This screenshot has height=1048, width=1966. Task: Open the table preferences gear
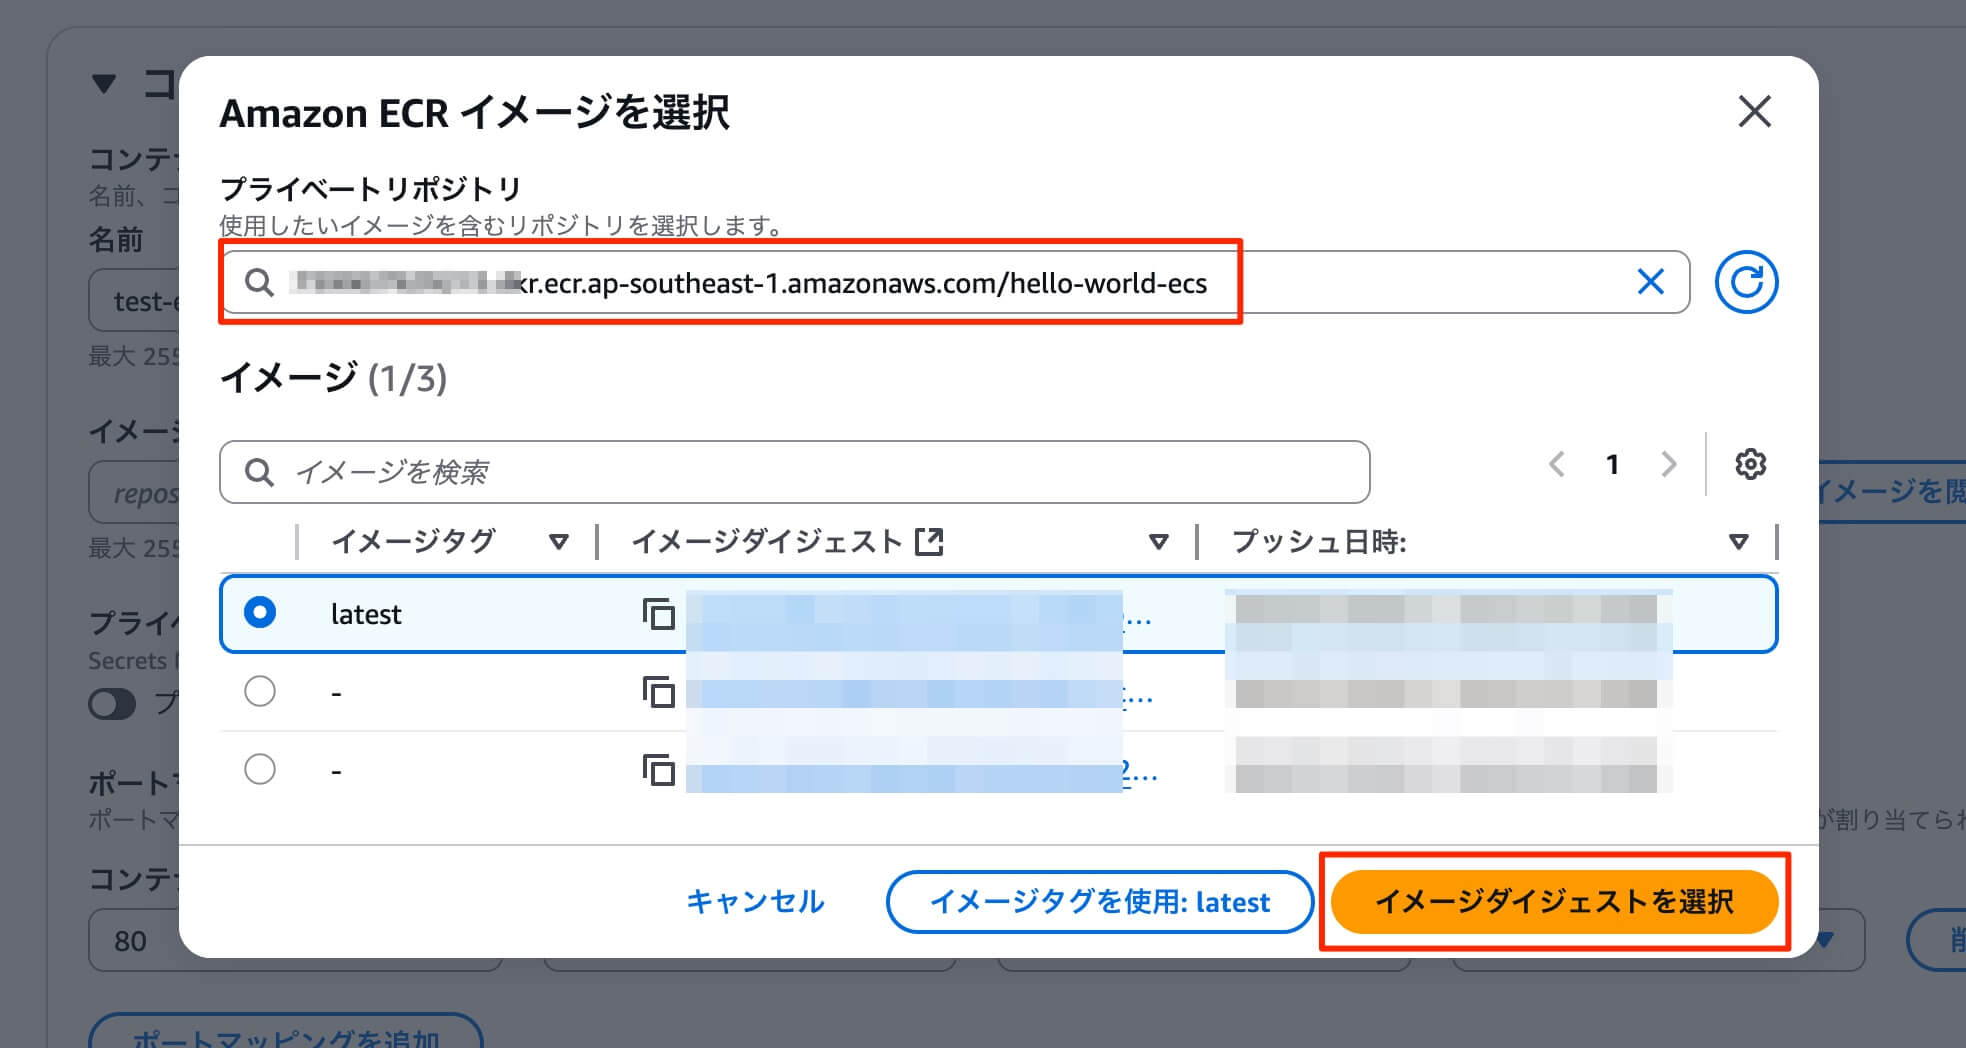(1750, 464)
